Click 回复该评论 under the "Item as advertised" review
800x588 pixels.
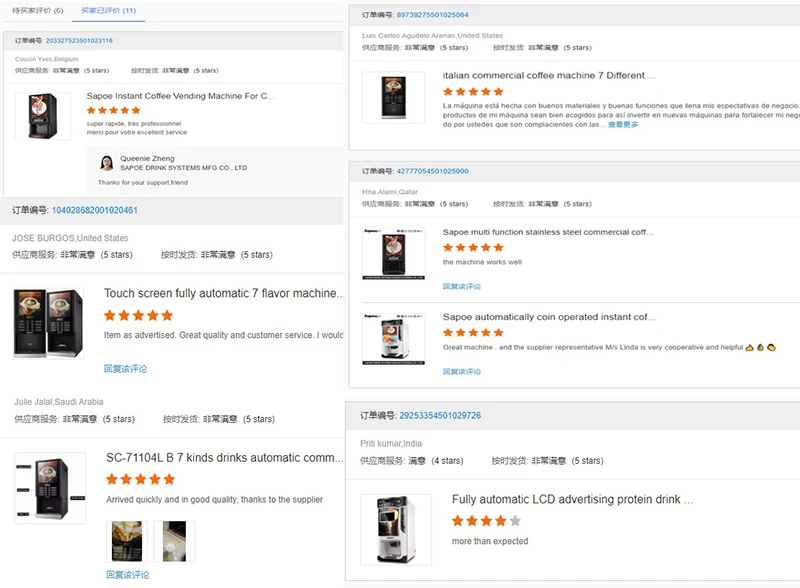point(126,368)
